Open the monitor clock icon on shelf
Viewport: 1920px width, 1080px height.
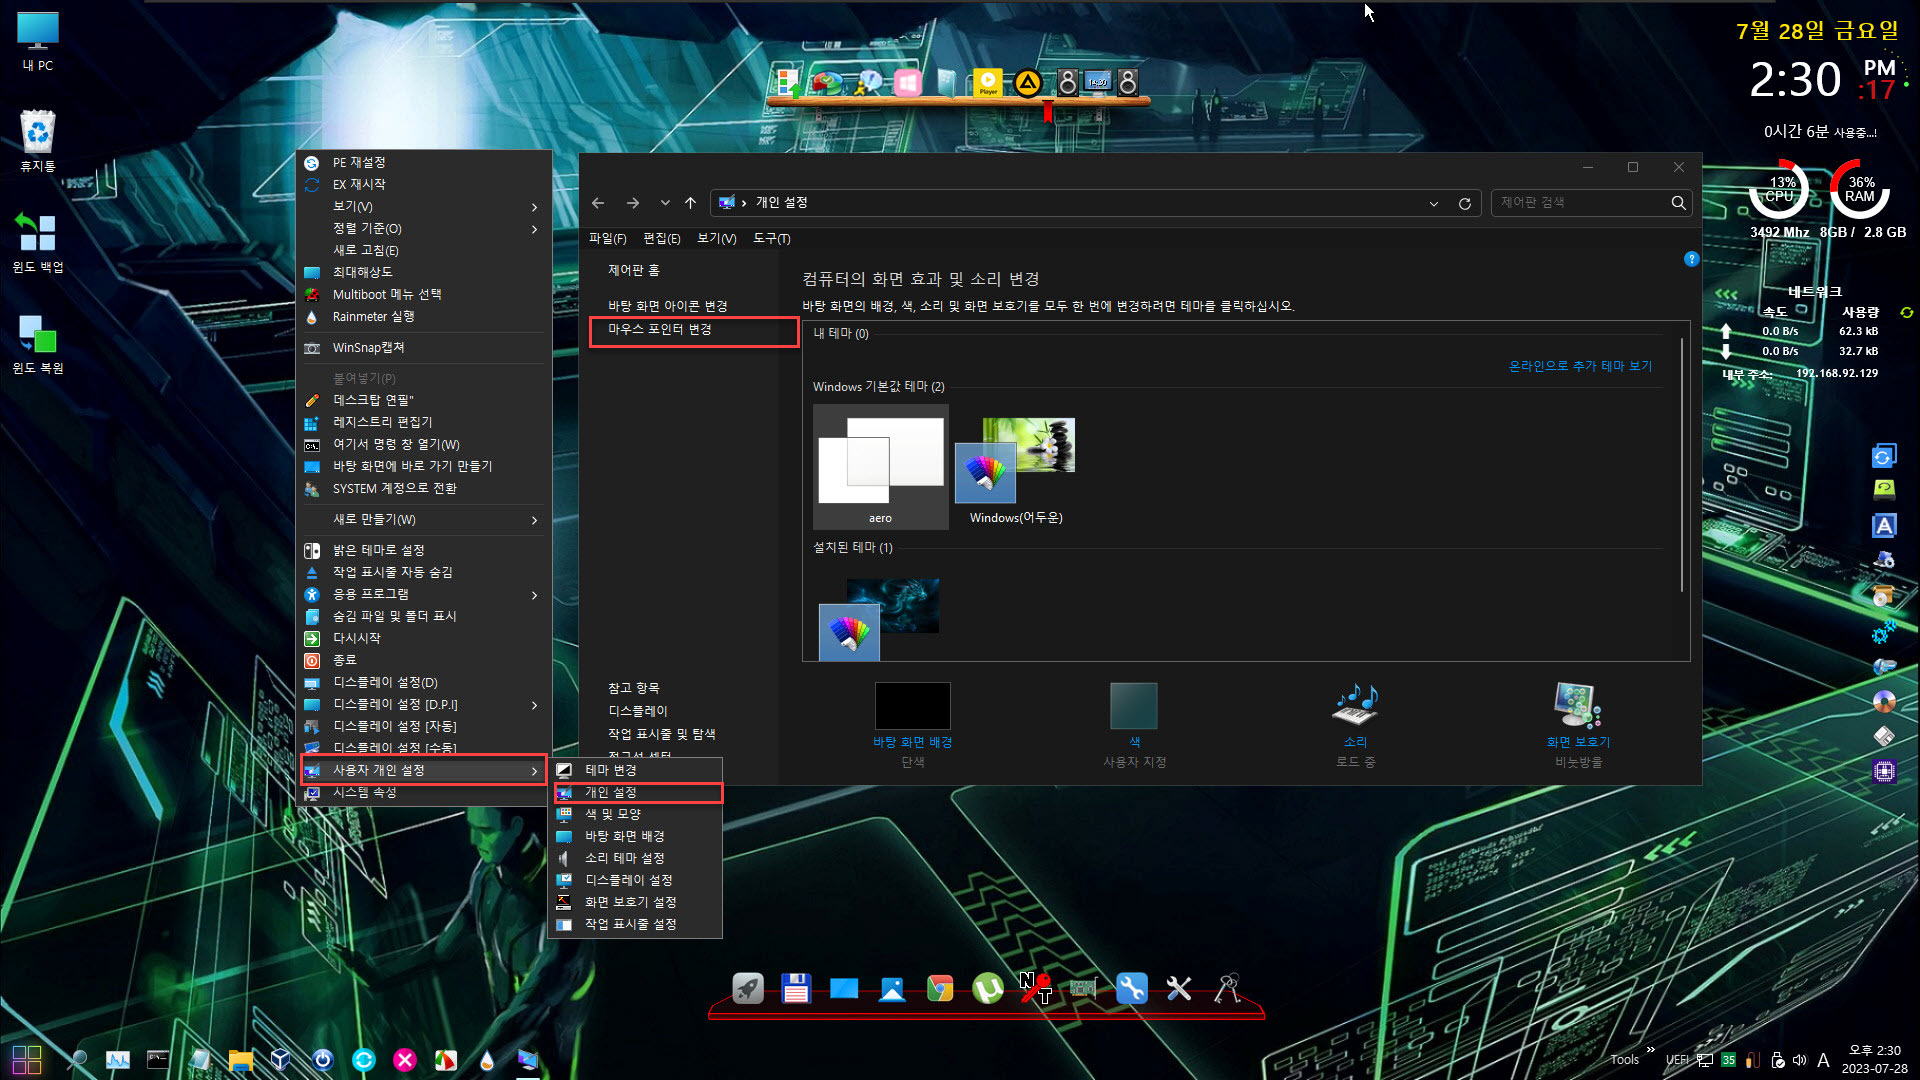click(1098, 83)
